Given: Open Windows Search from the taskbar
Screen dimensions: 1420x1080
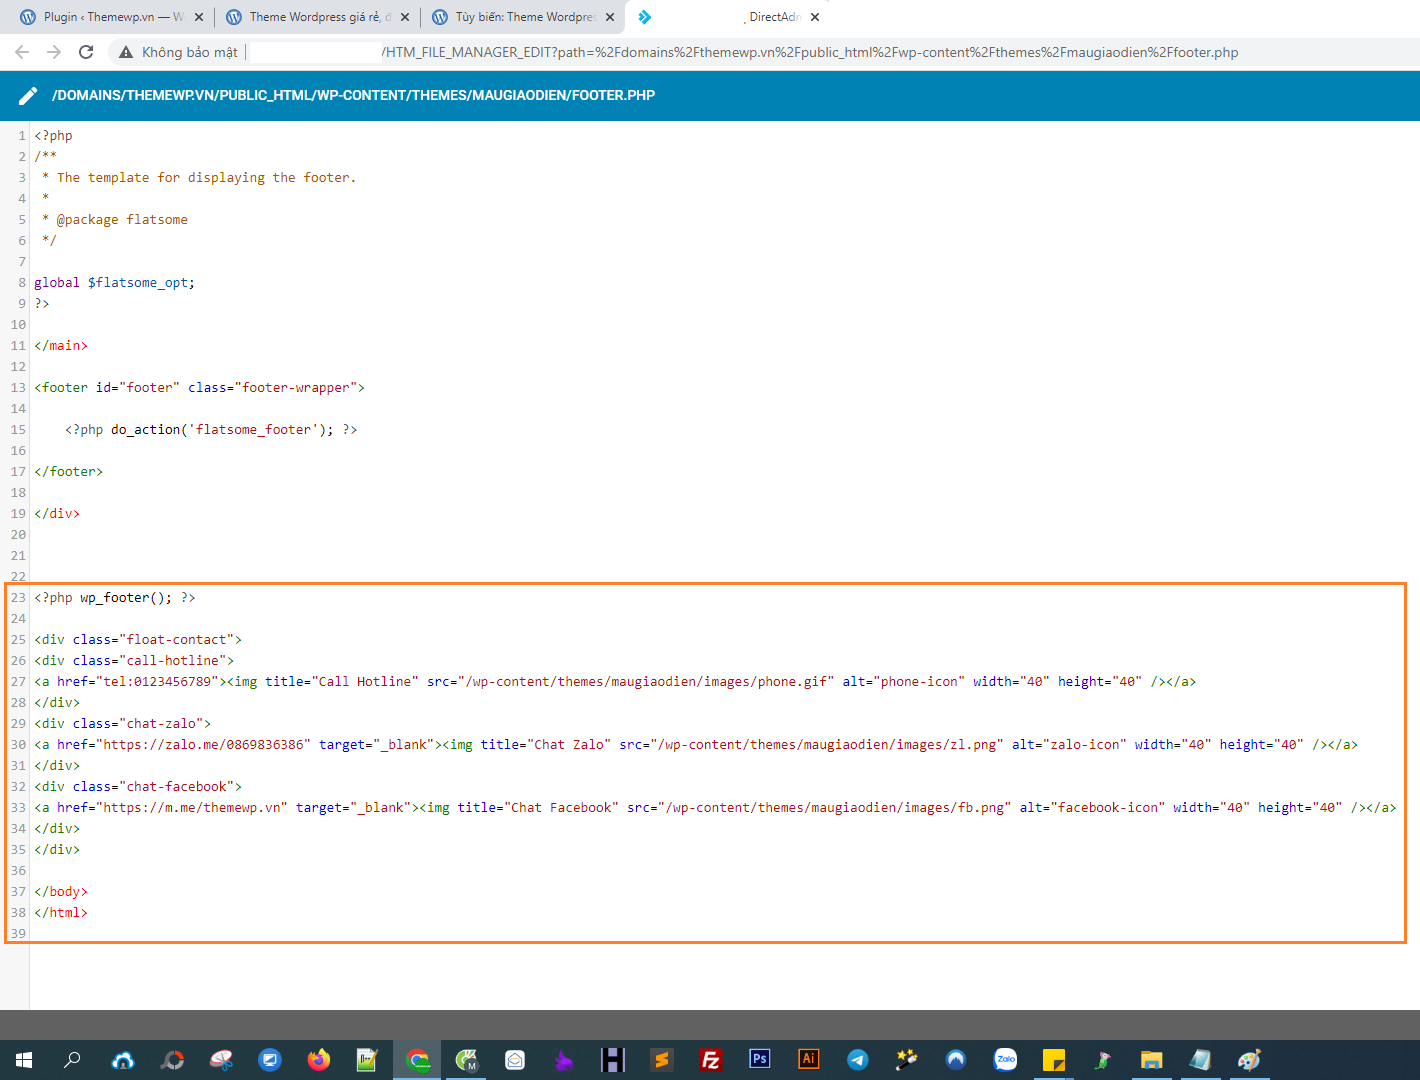Looking at the screenshot, I should click(71, 1059).
